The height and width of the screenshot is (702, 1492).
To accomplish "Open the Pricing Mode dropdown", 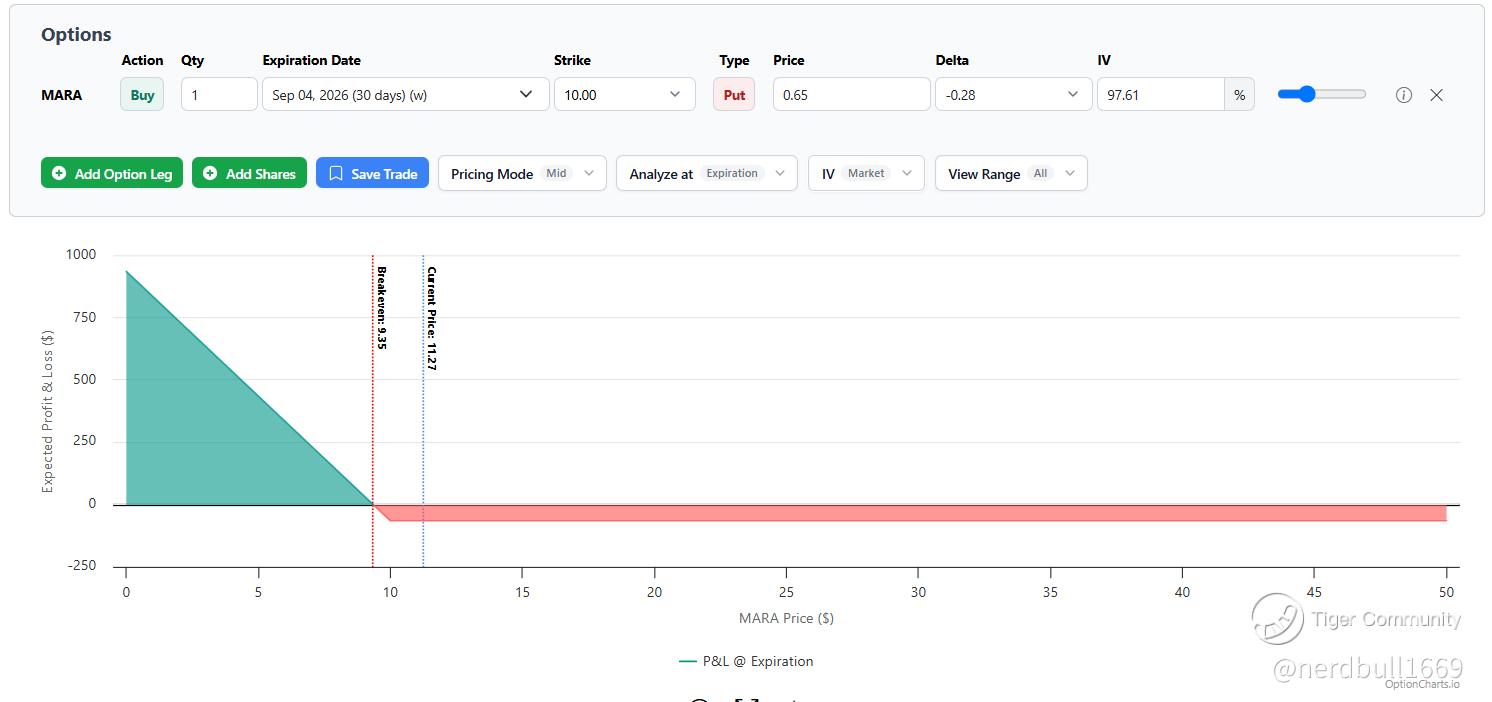I will [522, 173].
